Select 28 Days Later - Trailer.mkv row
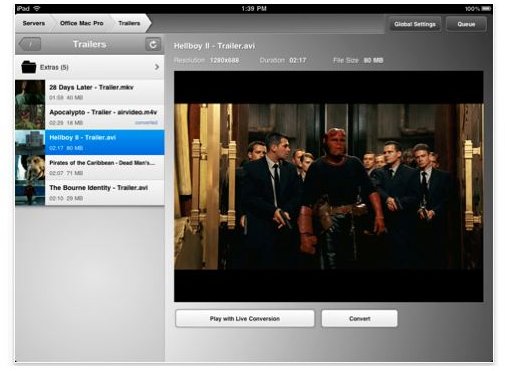505x371 pixels. click(90, 92)
